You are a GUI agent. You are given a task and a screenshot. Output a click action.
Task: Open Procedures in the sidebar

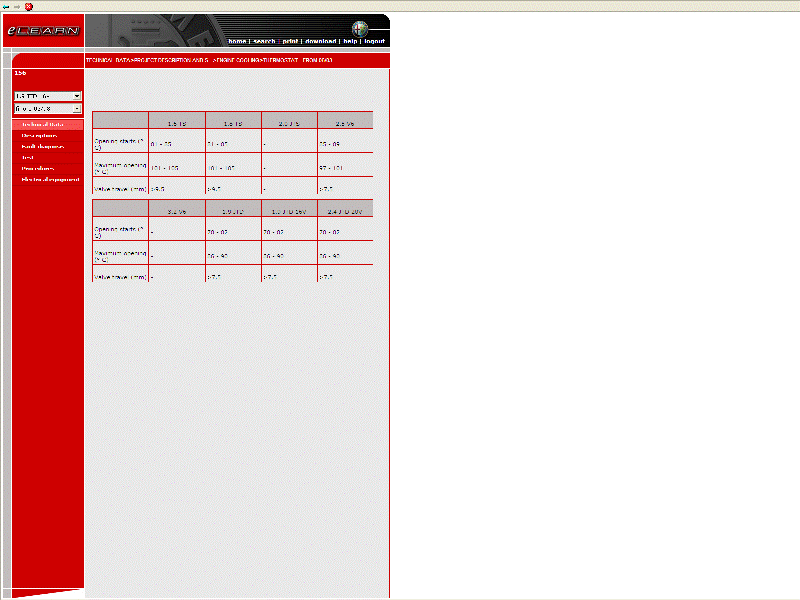38,169
